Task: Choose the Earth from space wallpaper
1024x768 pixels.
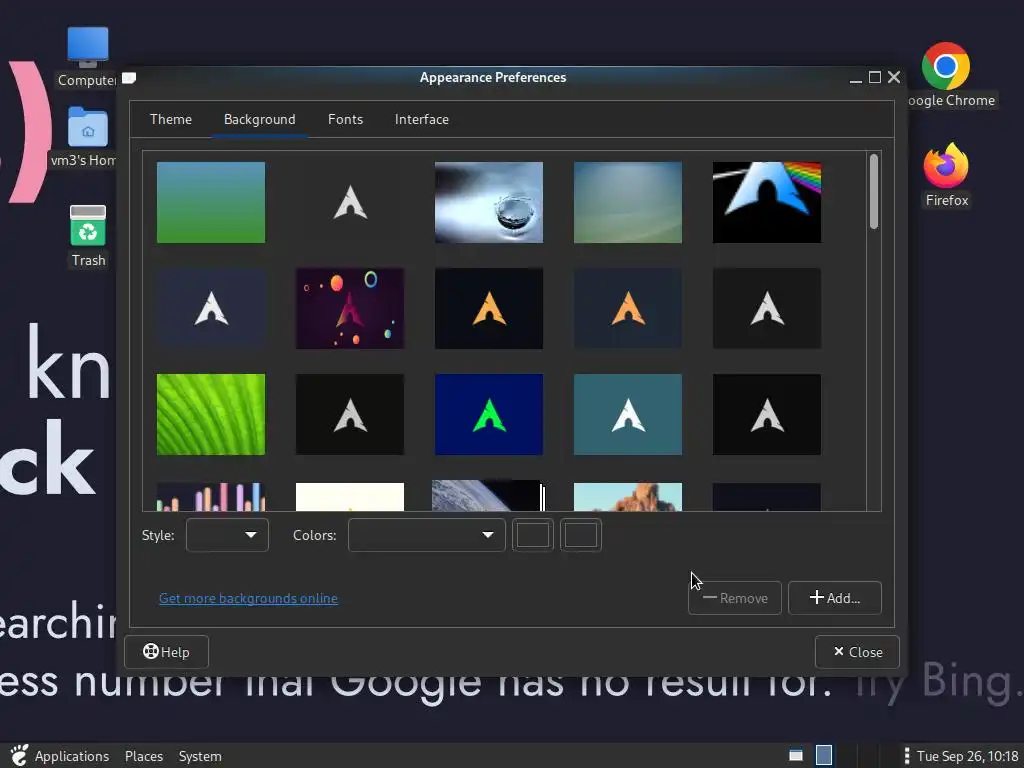Action: tap(488, 496)
